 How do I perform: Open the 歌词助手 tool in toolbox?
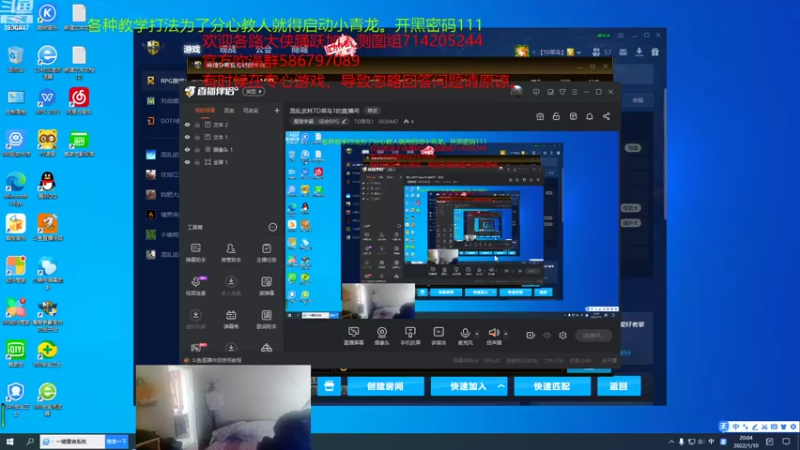pyautogui.click(x=266, y=319)
